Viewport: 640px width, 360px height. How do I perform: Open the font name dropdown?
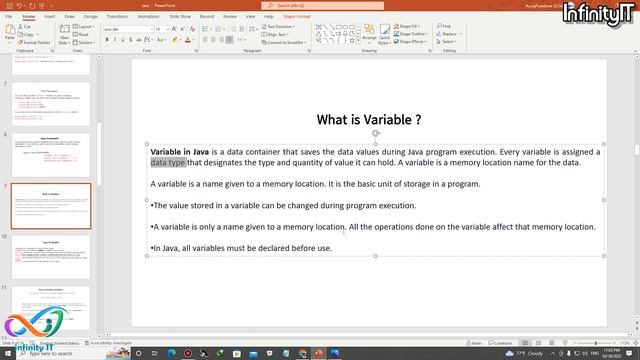(151, 29)
